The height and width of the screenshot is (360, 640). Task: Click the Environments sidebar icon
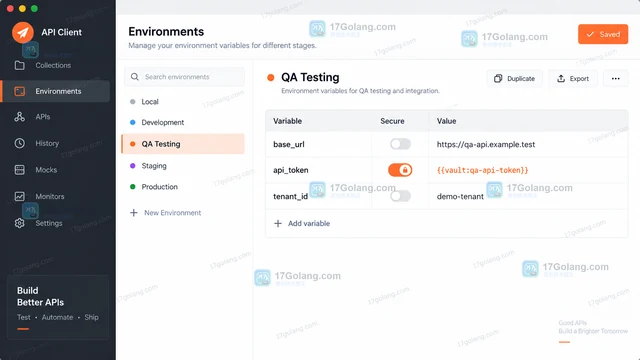pyautogui.click(x=20, y=91)
